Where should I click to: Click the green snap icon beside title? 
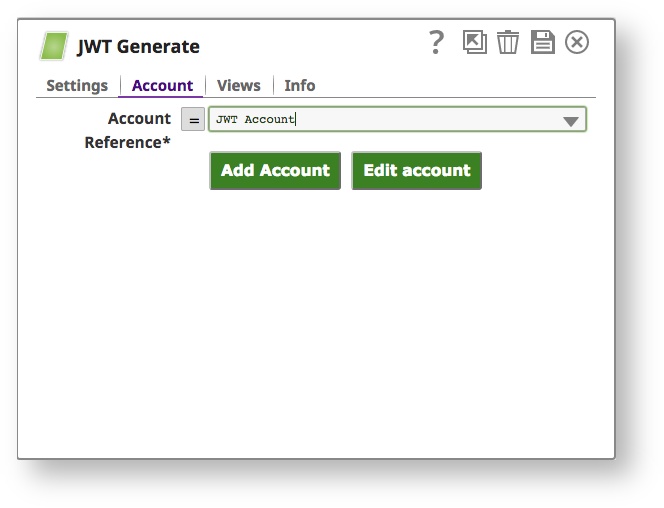point(54,46)
